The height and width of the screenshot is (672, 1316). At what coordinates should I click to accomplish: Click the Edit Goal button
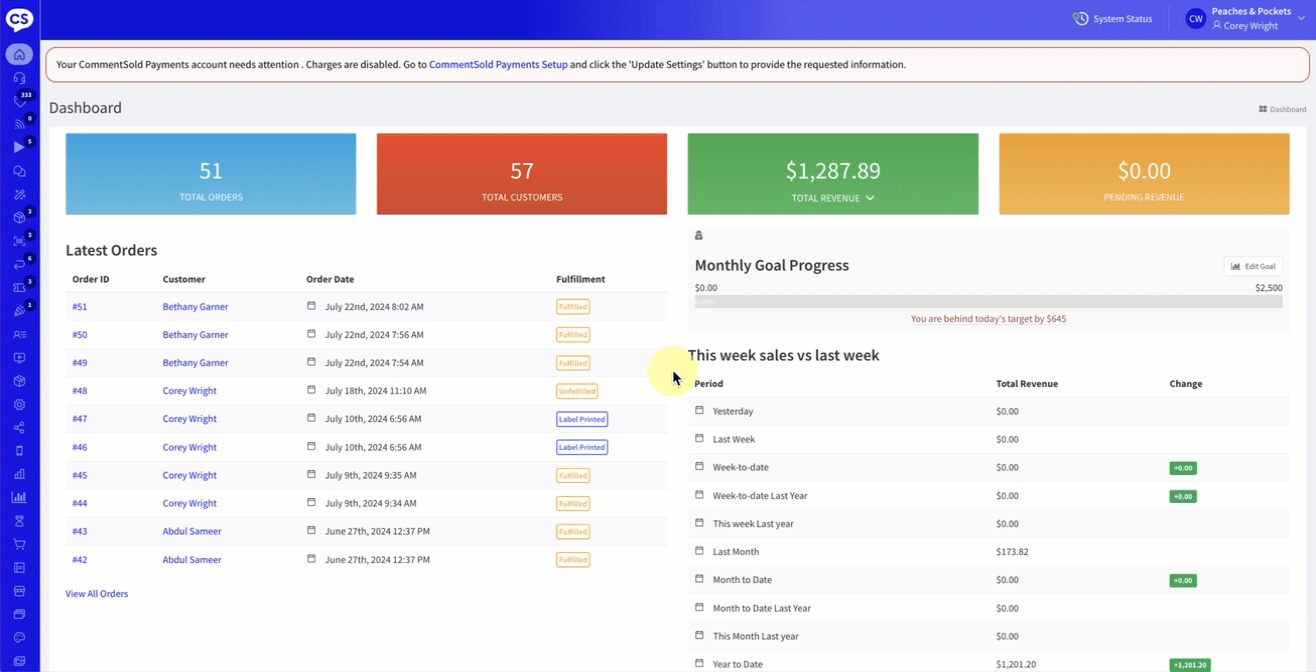(1253, 266)
